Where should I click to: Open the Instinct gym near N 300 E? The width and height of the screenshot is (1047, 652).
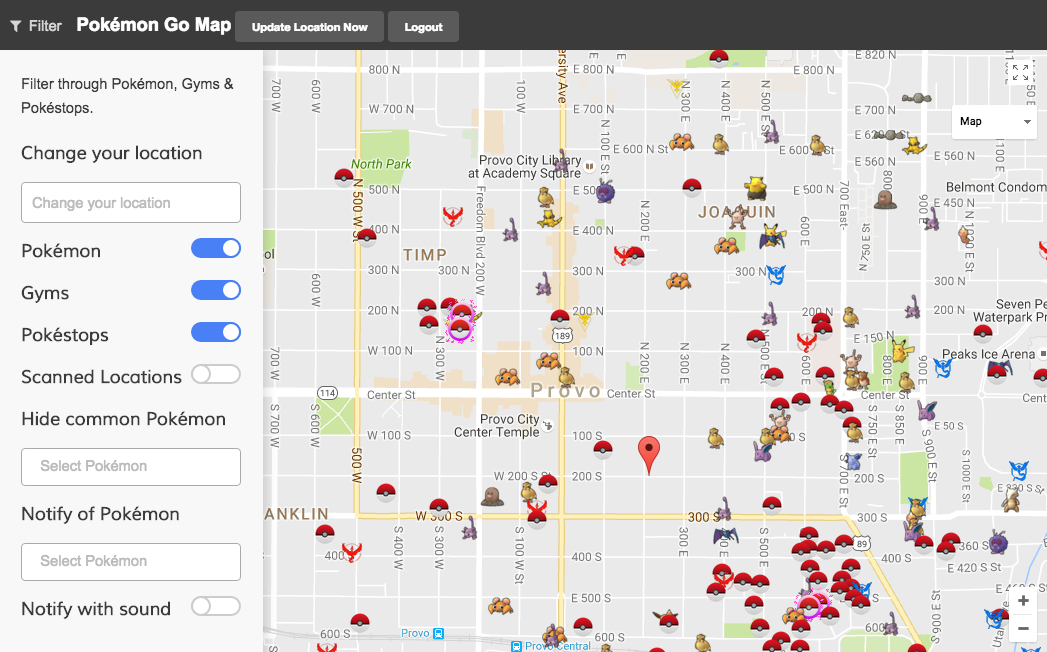coord(677,86)
